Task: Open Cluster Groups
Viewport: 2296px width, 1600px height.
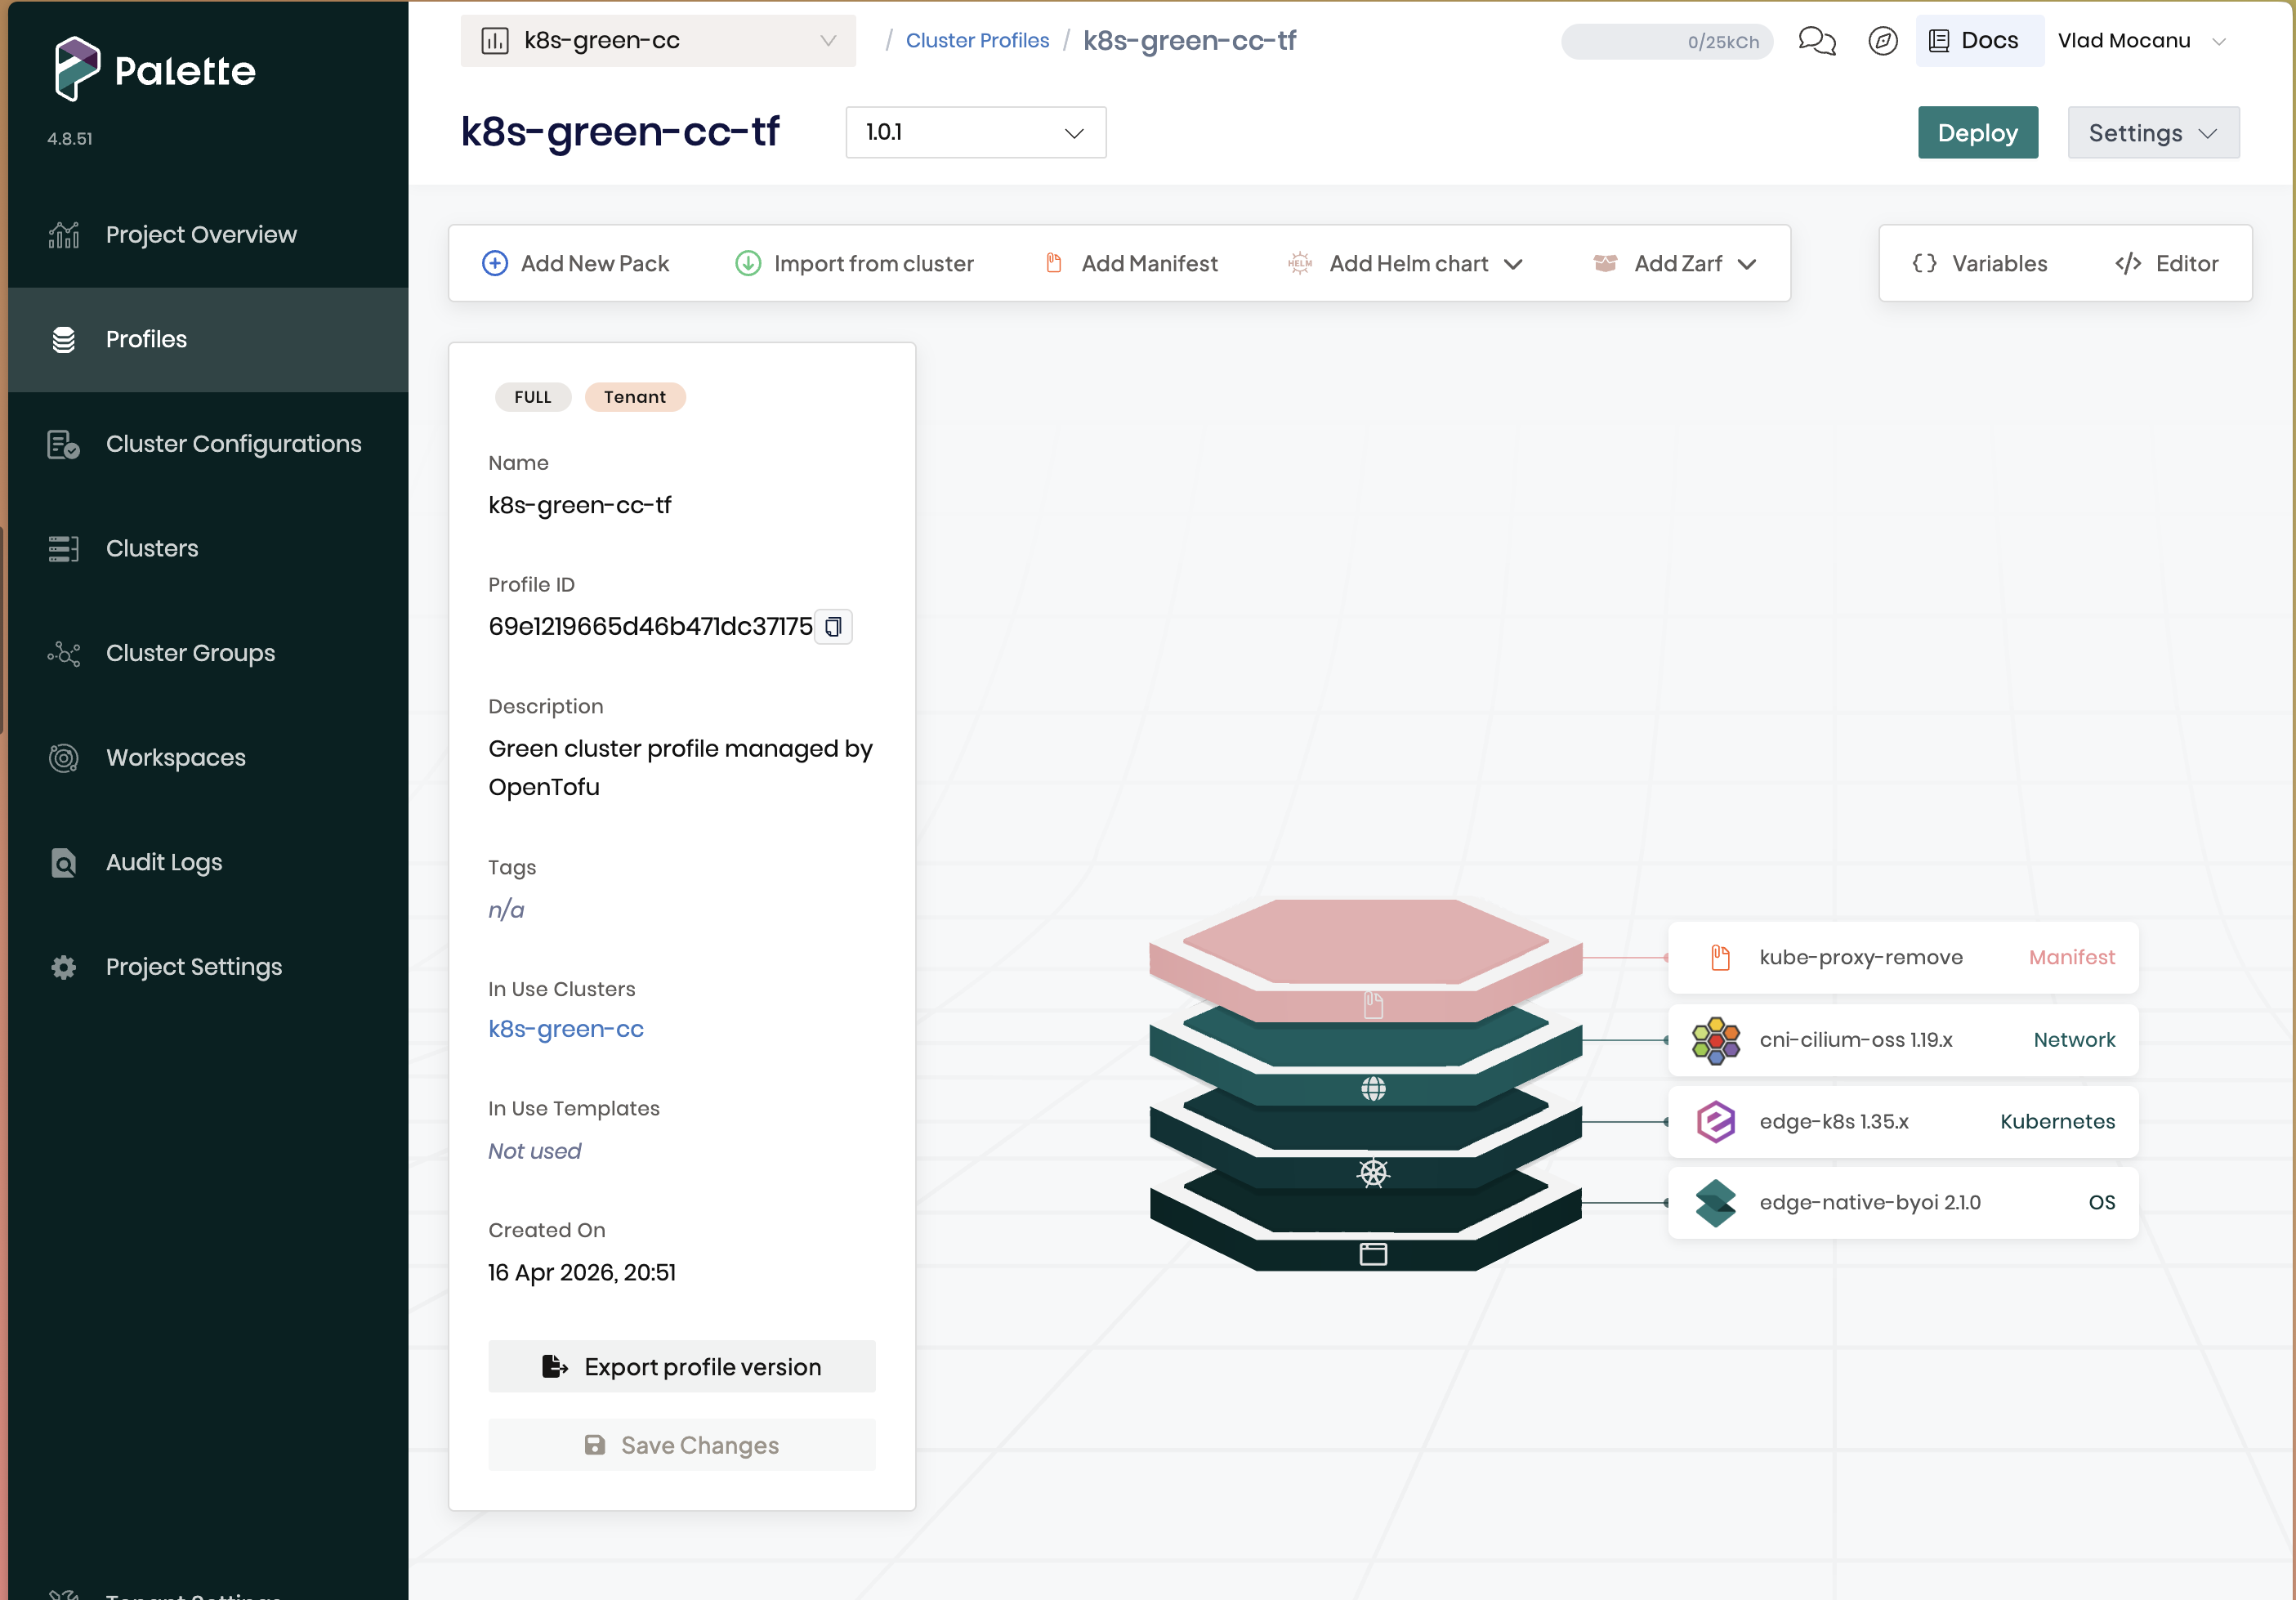Action: (x=208, y=654)
